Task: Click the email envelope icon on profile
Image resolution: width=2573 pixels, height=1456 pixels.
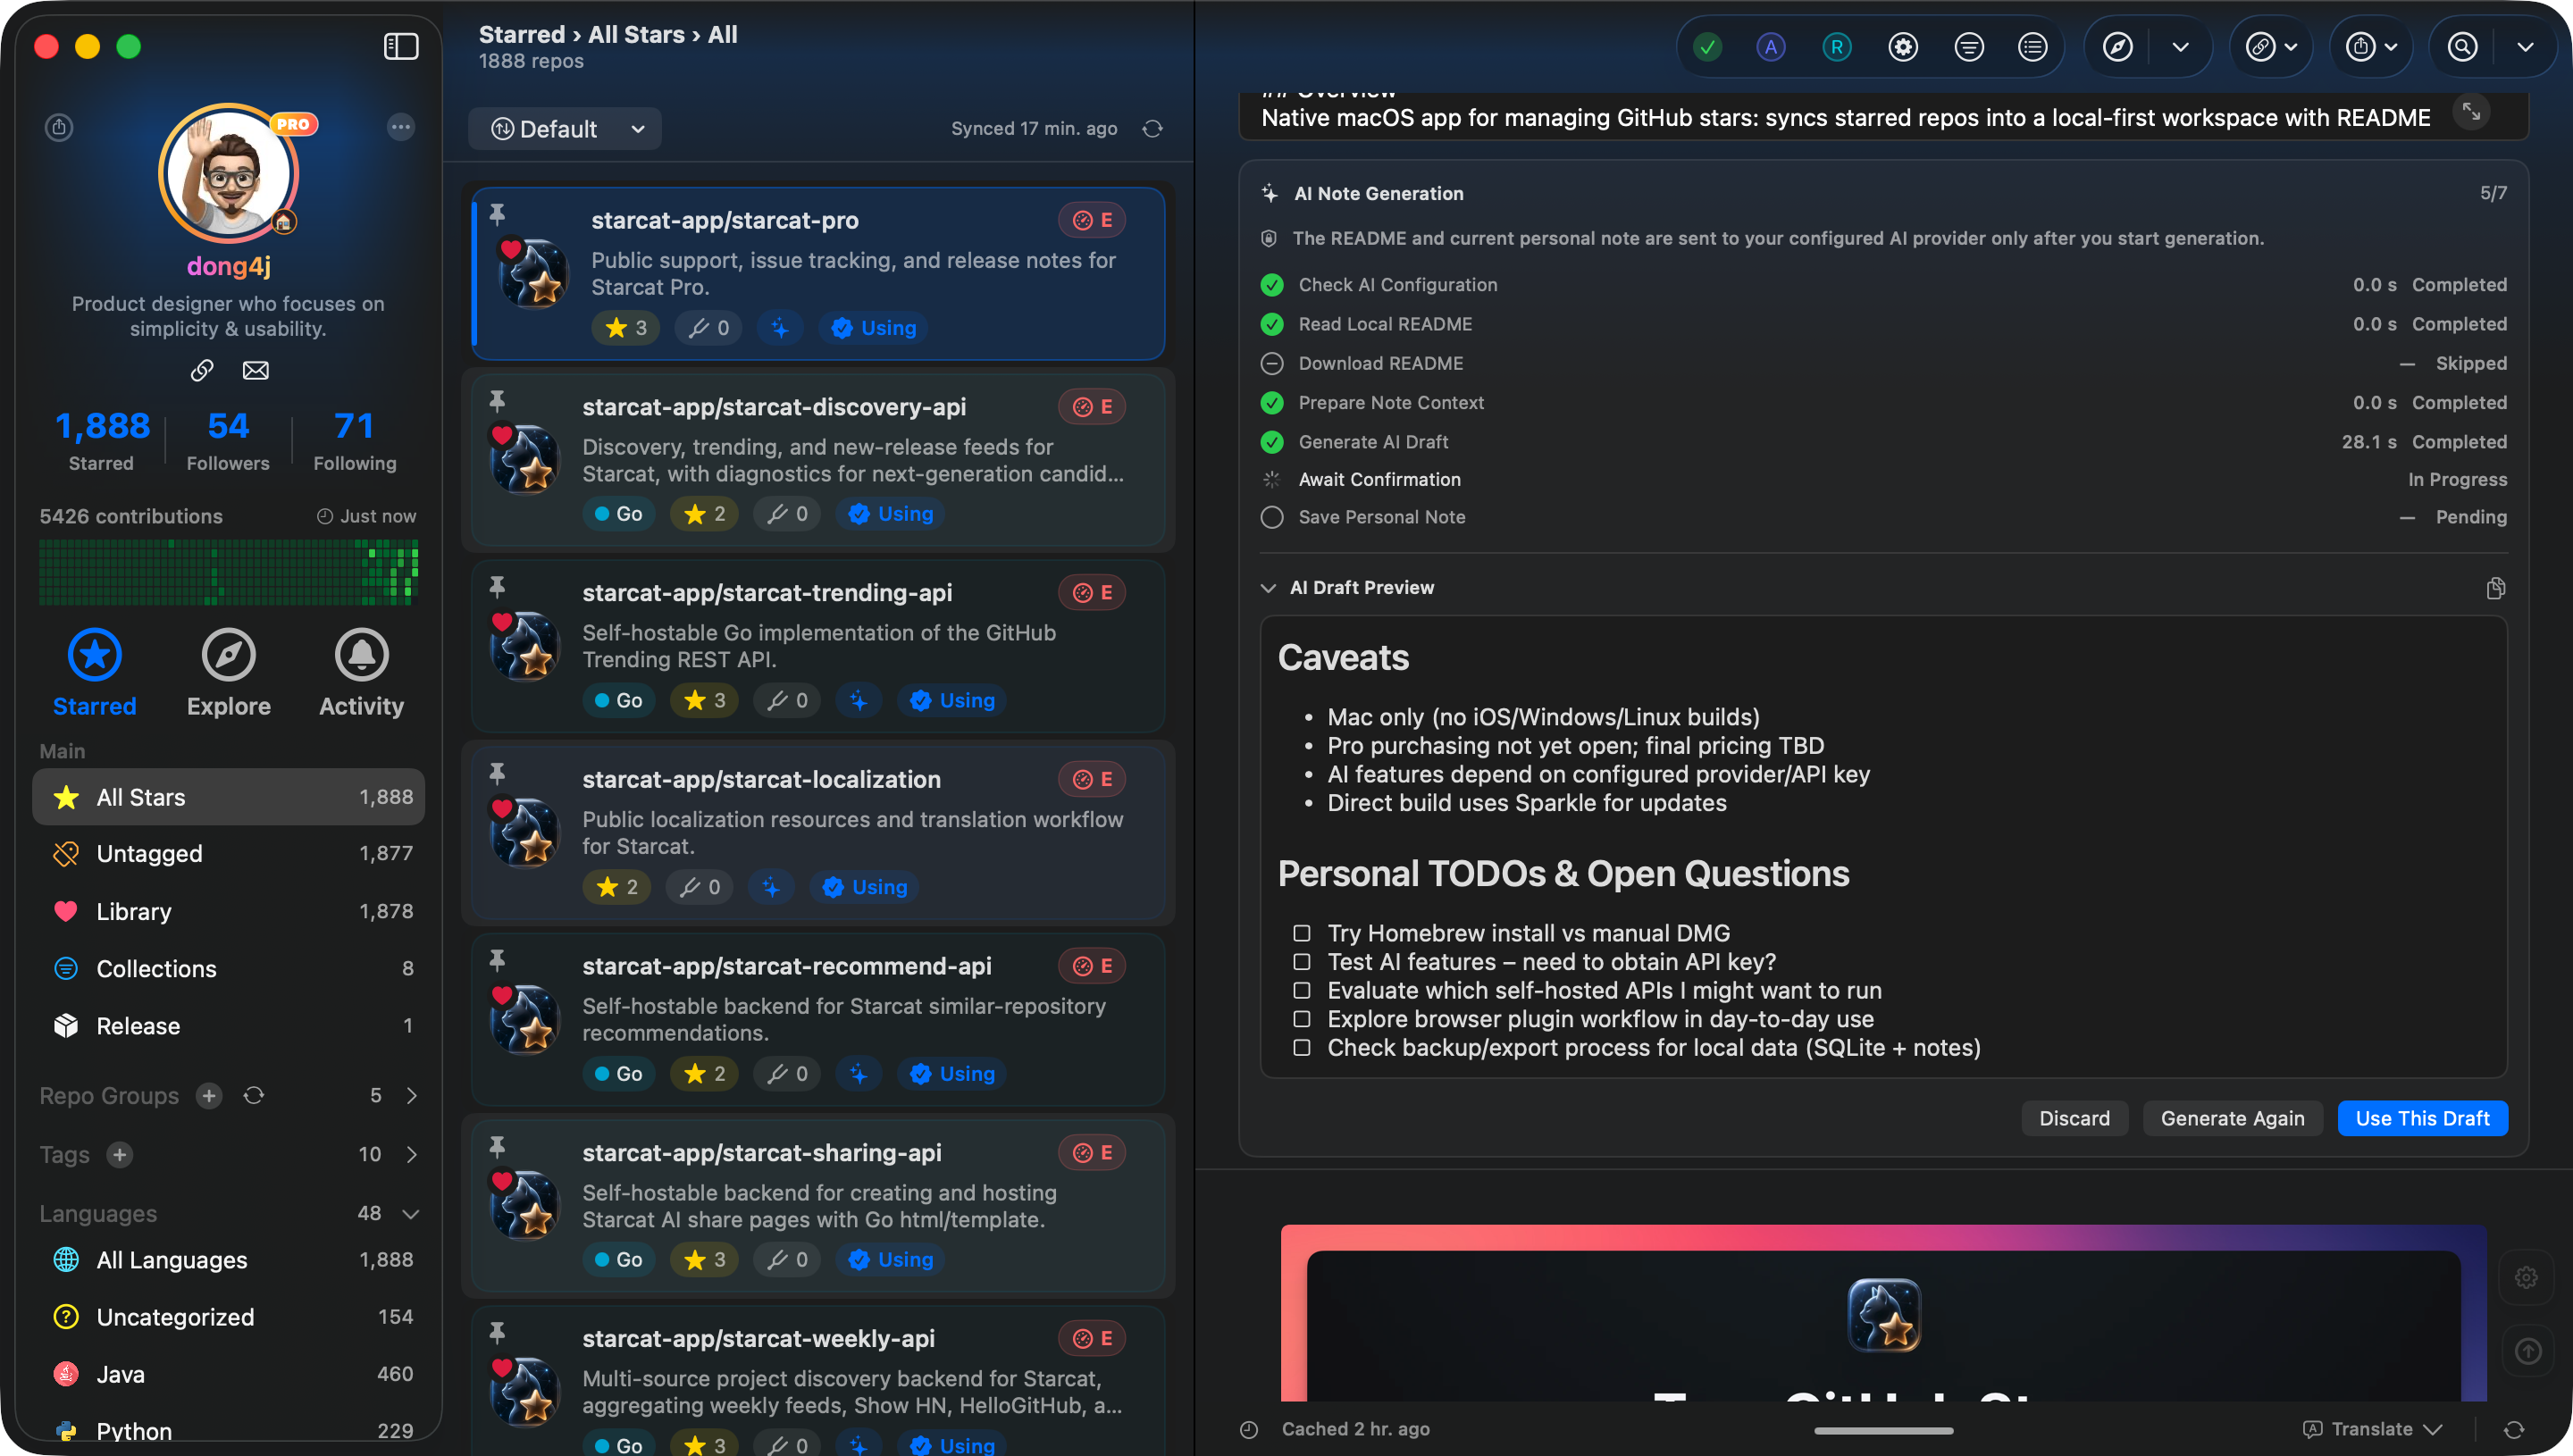Action: click(x=256, y=370)
